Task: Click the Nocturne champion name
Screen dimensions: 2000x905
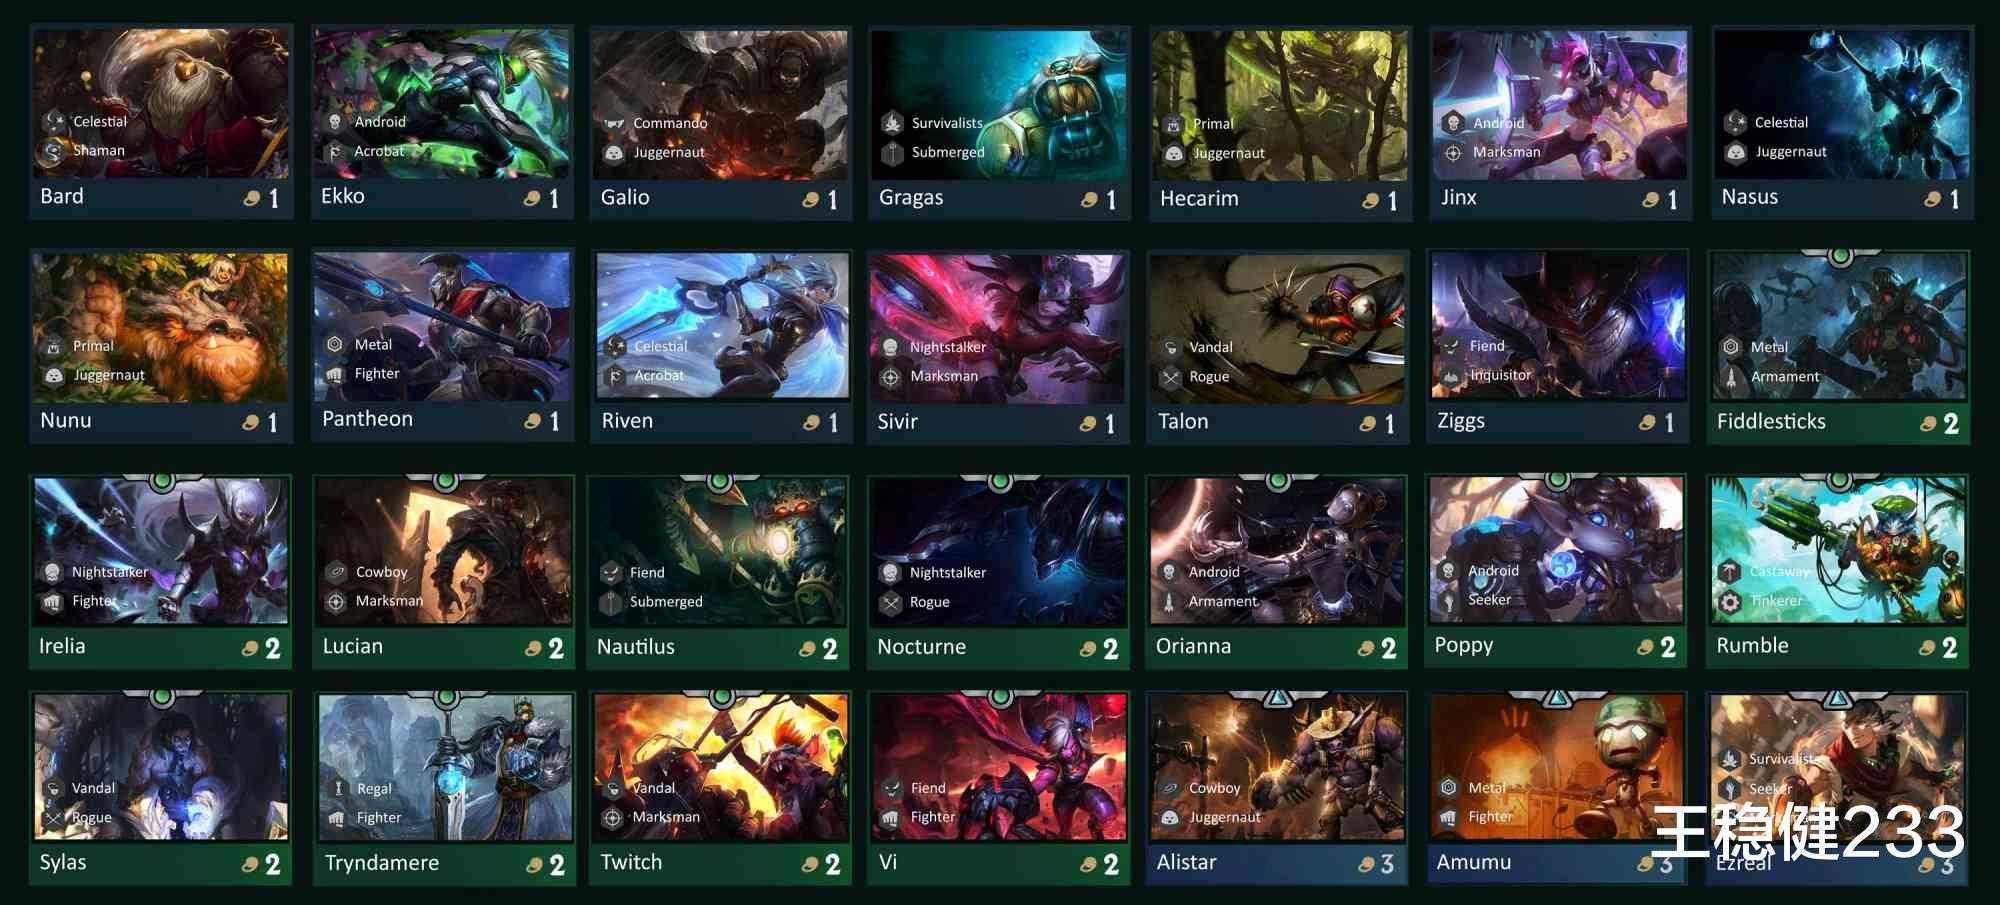Action: point(921,647)
